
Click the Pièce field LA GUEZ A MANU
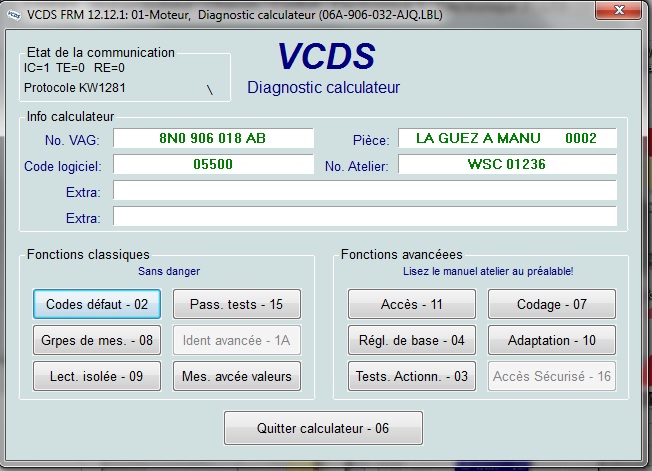[507, 138]
